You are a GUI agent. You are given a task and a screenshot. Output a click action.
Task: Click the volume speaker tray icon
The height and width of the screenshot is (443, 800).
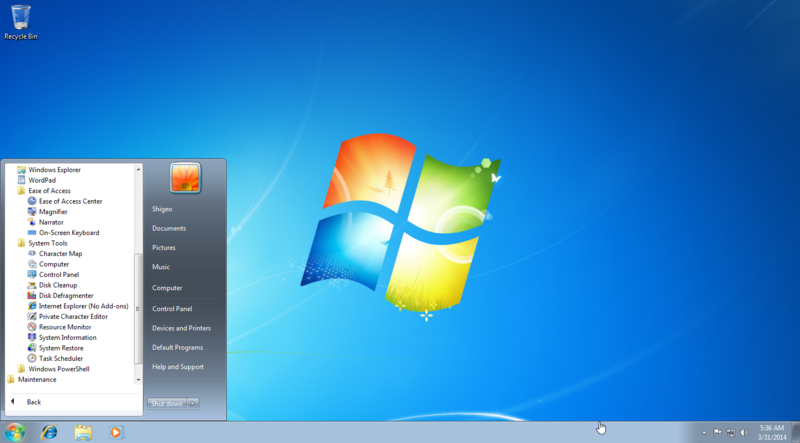pyautogui.click(x=744, y=432)
